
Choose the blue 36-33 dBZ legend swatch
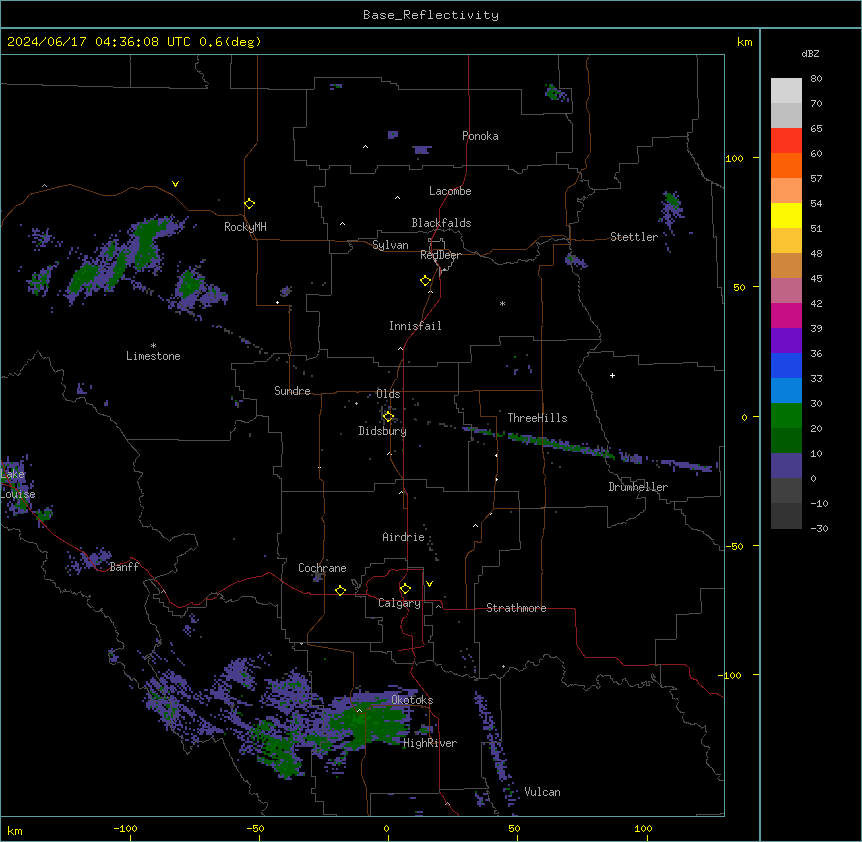786,365
